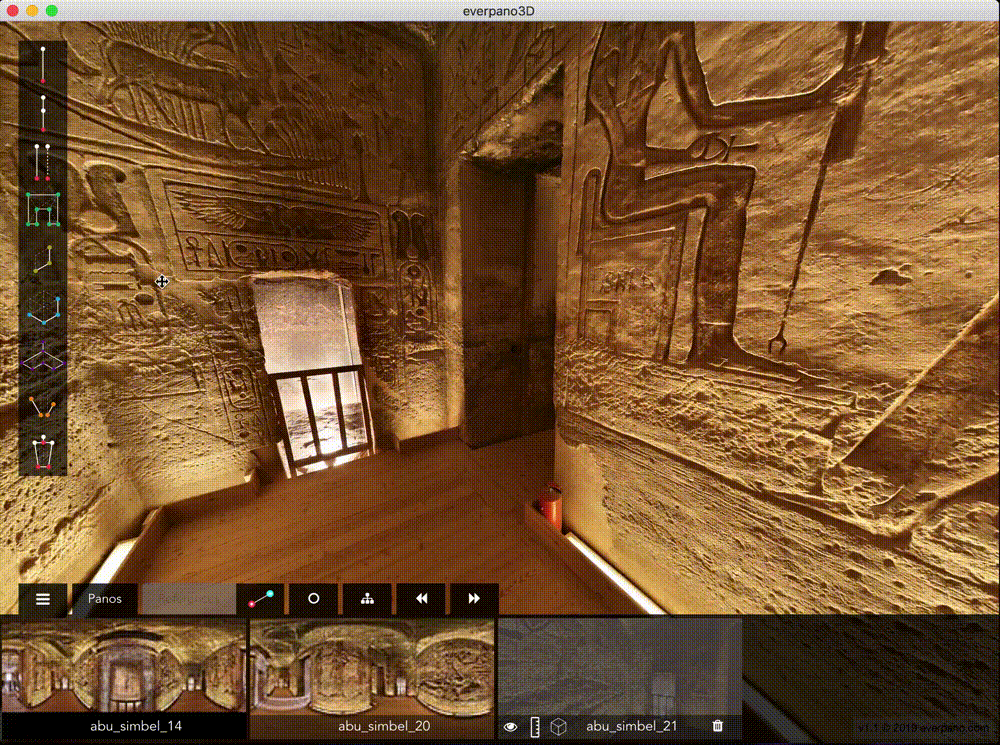Select the green doorway shape tool
The image size is (1000, 745).
coord(43,209)
